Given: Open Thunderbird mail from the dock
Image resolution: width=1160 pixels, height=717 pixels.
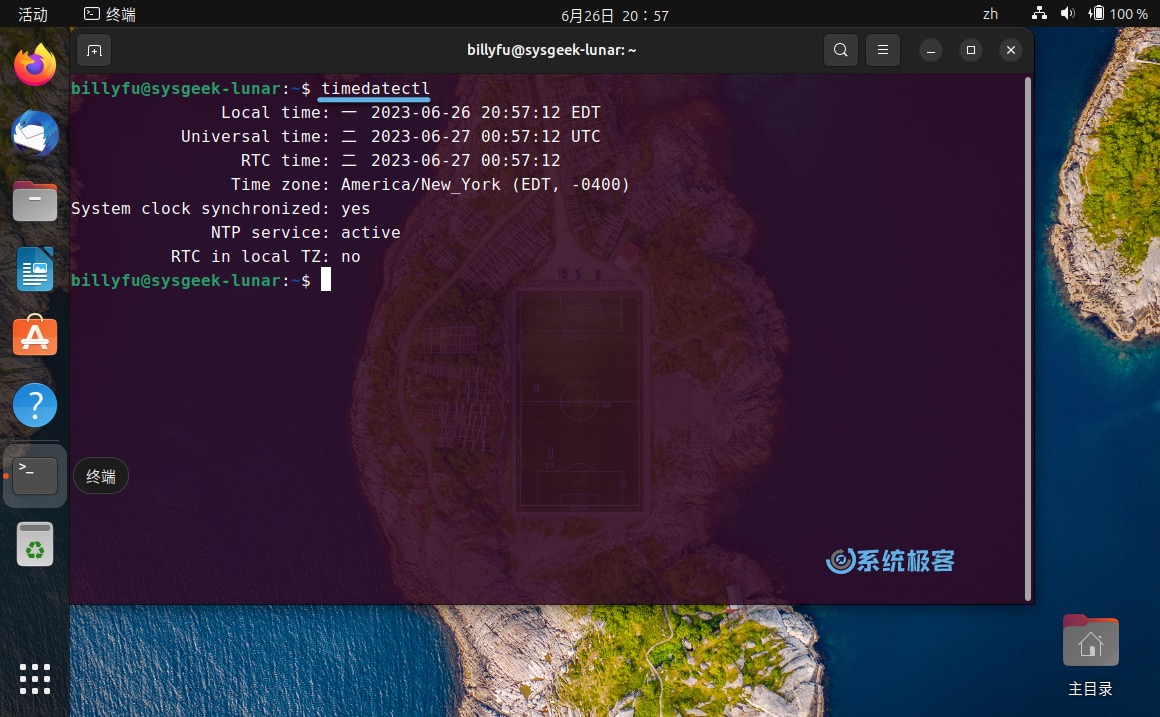Looking at the screenshot, I should click(x=35, y=133).
